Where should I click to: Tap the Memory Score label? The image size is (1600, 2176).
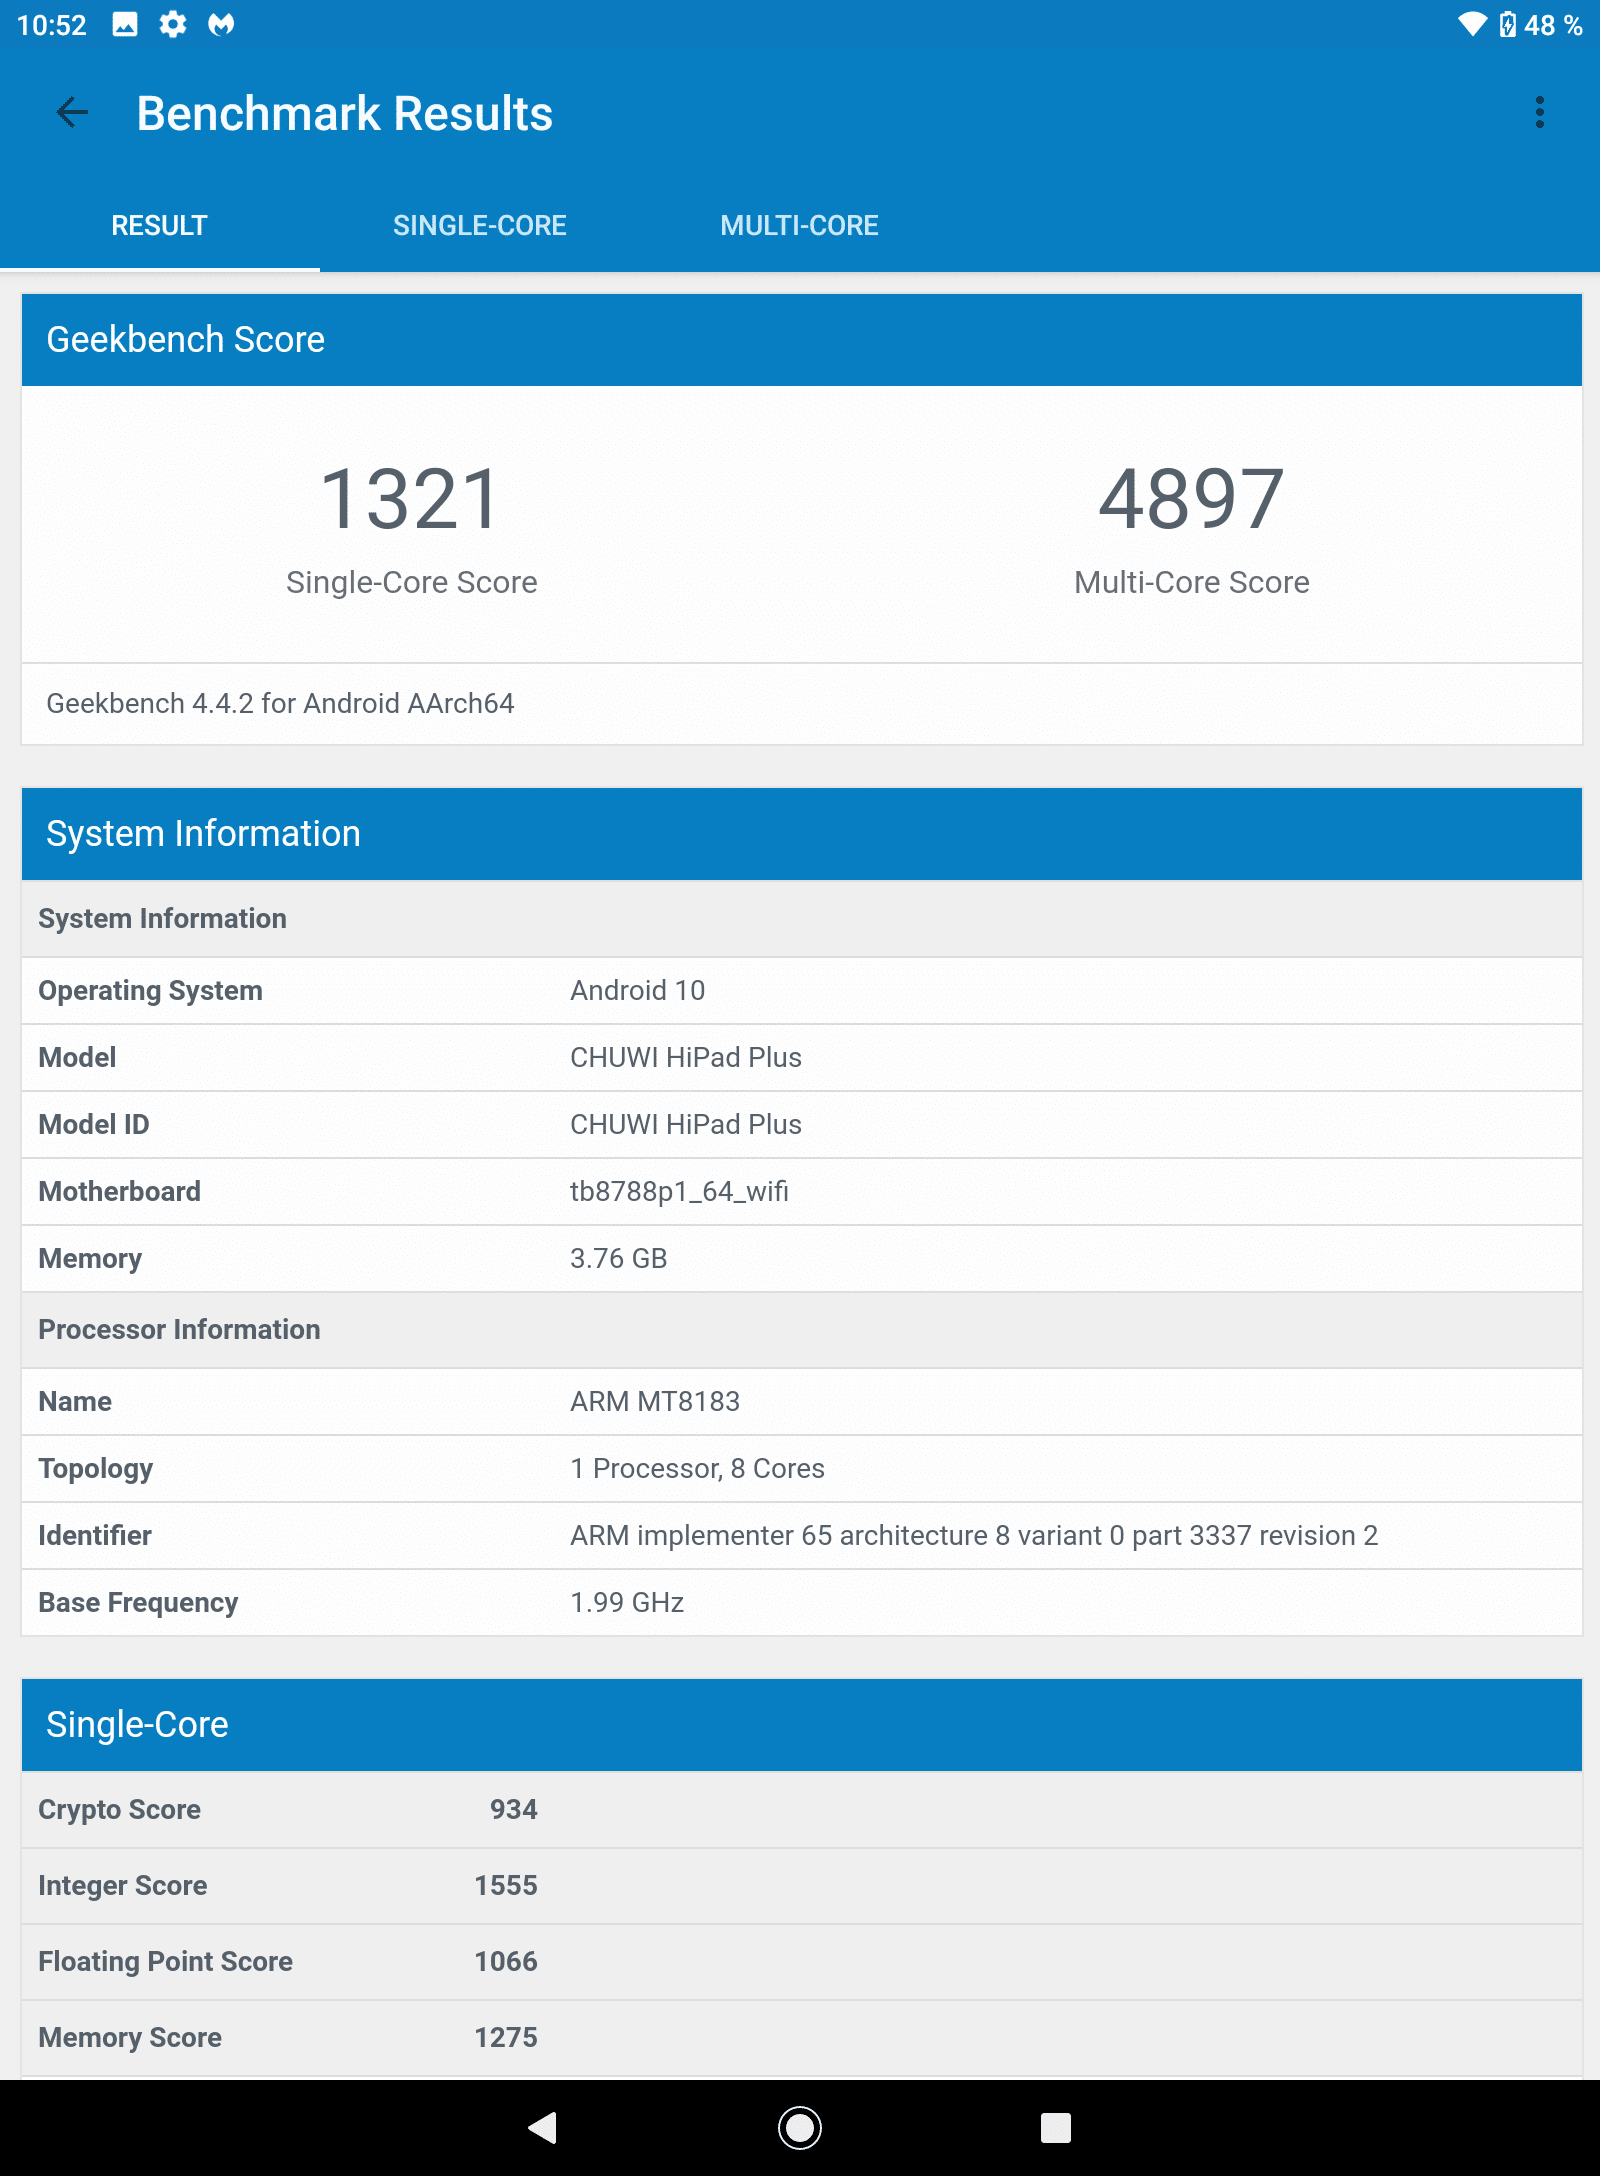130,2038
